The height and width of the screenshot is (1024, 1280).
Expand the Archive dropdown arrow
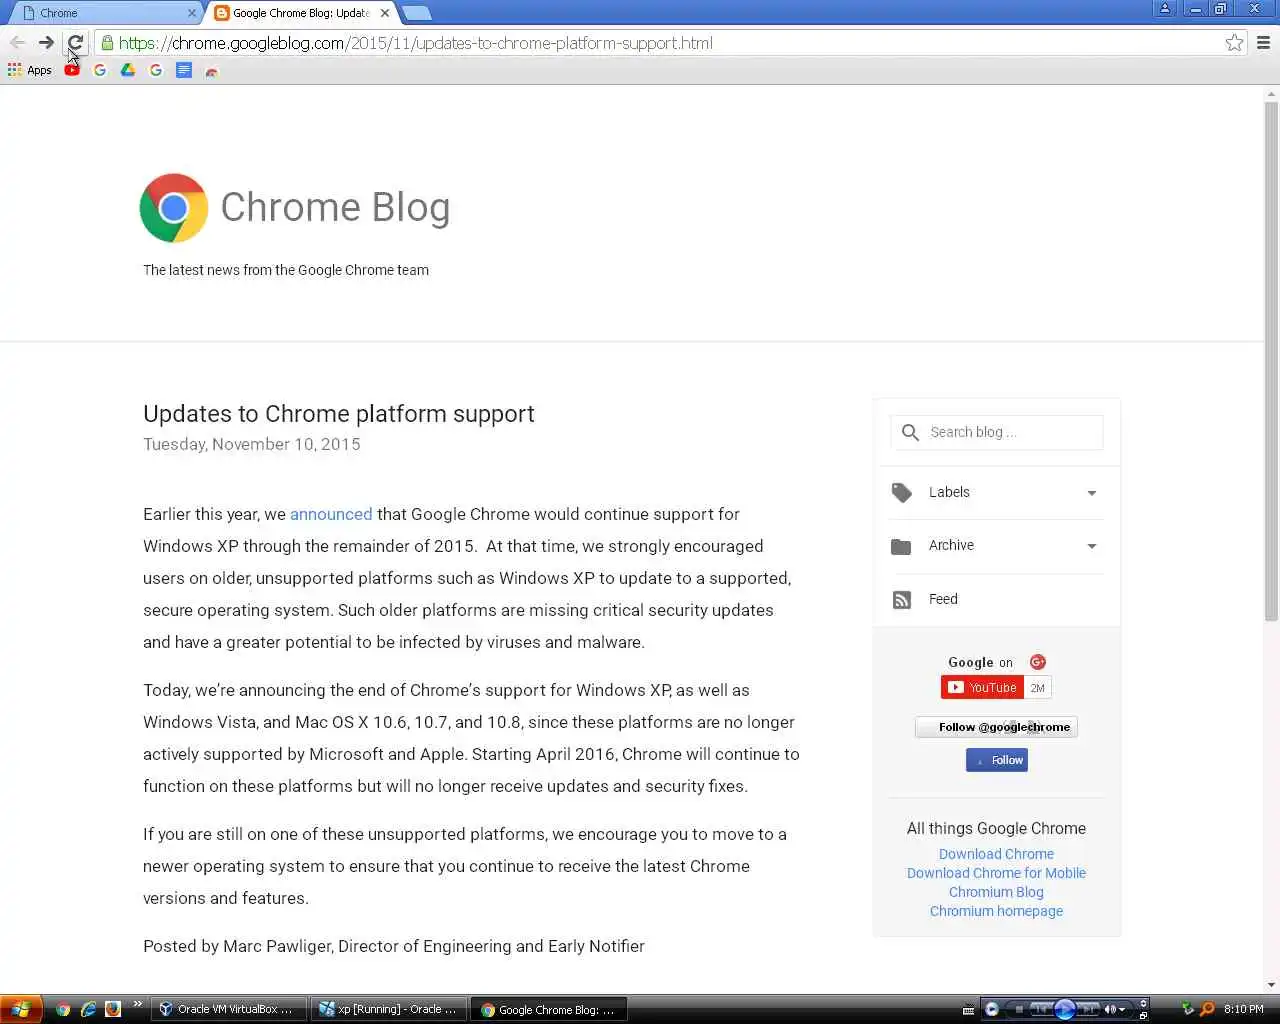click(x=1092, y=546)
